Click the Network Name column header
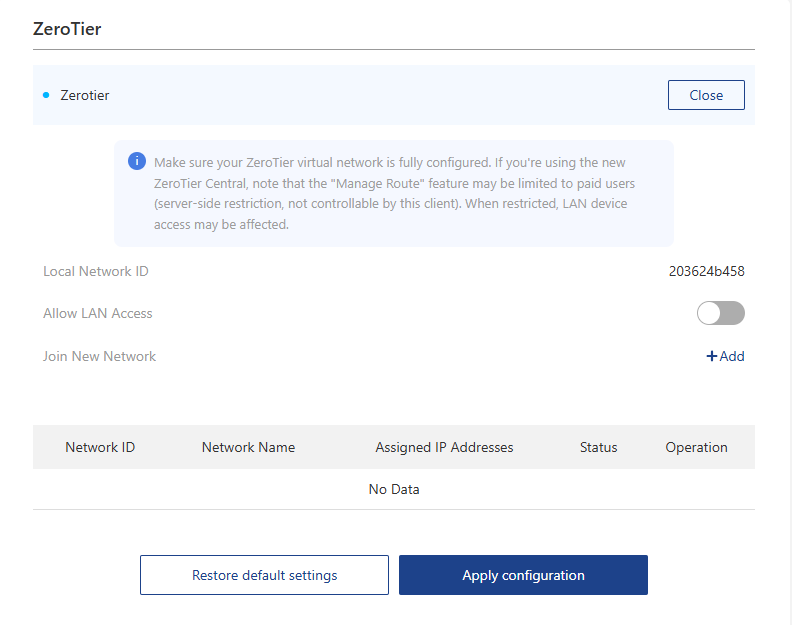Screen dimensions: 792x625 tap(248, 447)
